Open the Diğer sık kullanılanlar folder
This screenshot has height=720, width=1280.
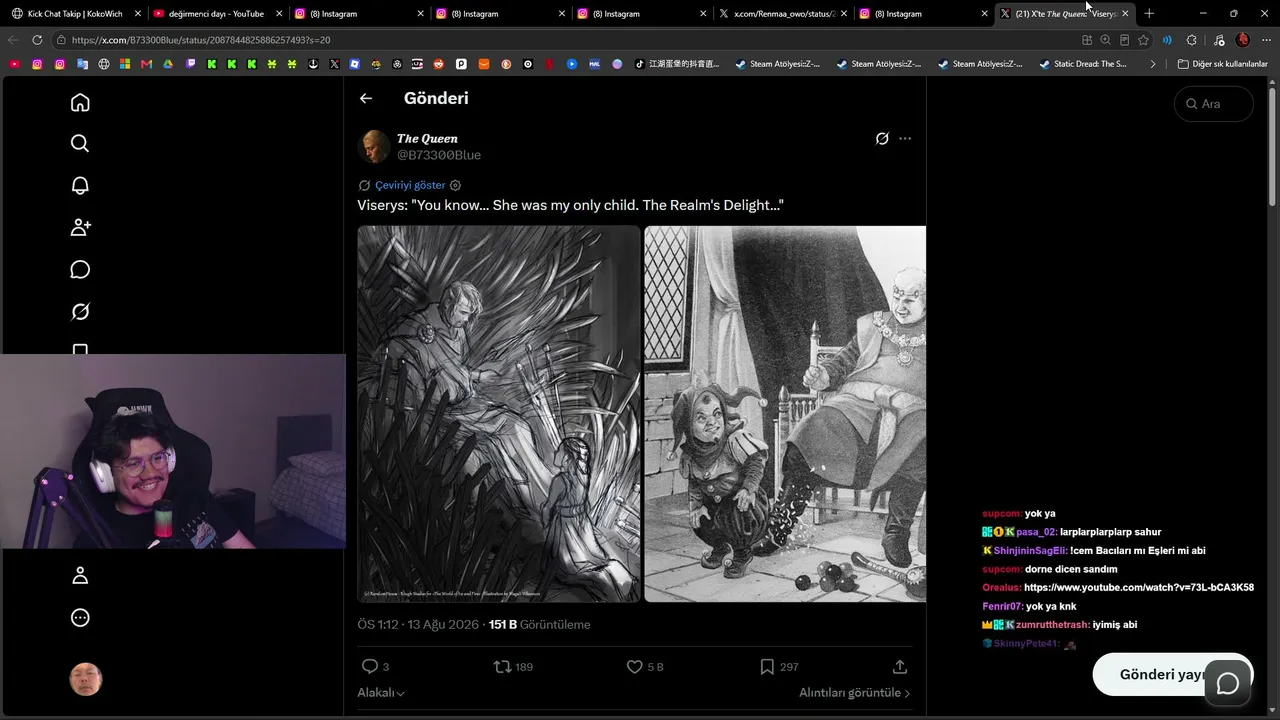click(1223, 64)
